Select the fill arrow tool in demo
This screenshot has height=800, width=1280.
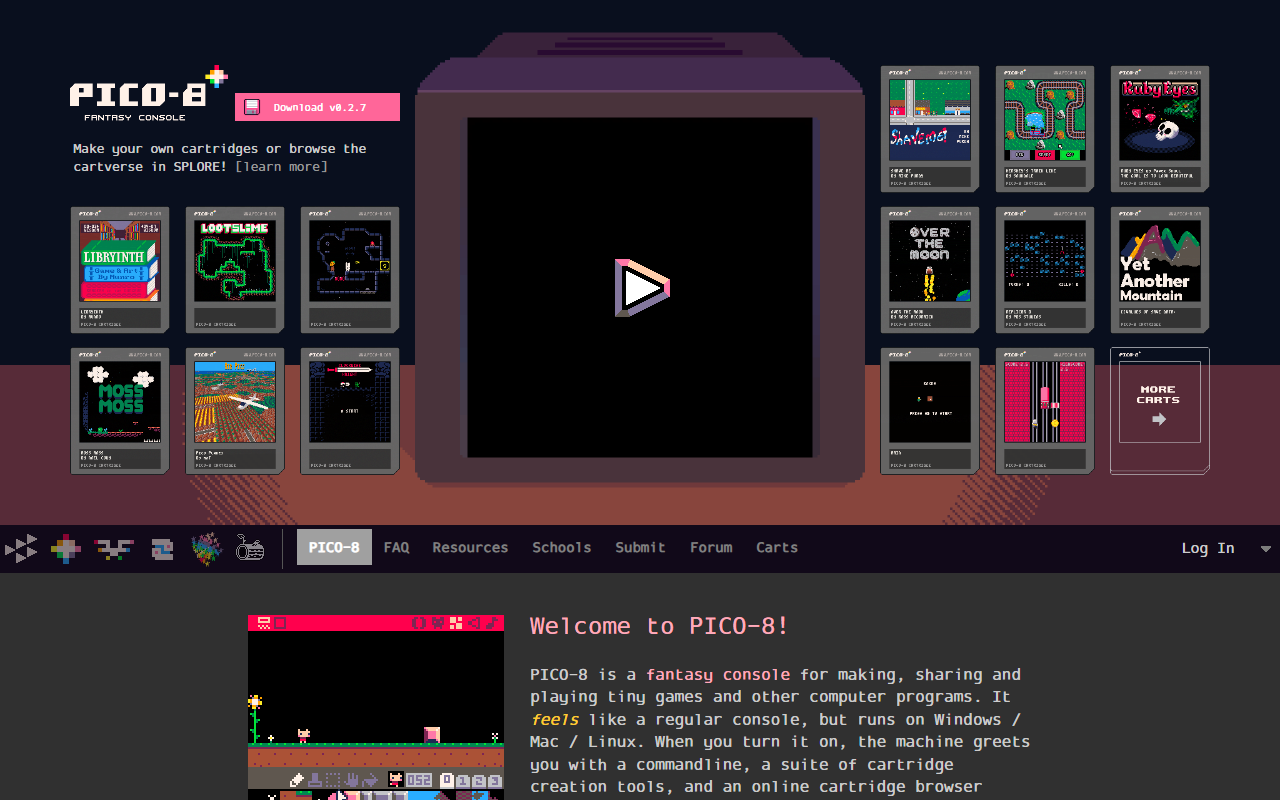point(370,780)
